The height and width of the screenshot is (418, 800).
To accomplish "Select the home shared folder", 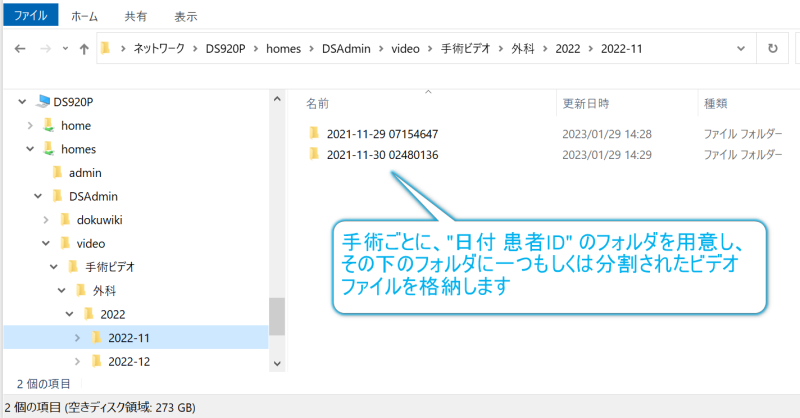I will click(x=76, y=126).
